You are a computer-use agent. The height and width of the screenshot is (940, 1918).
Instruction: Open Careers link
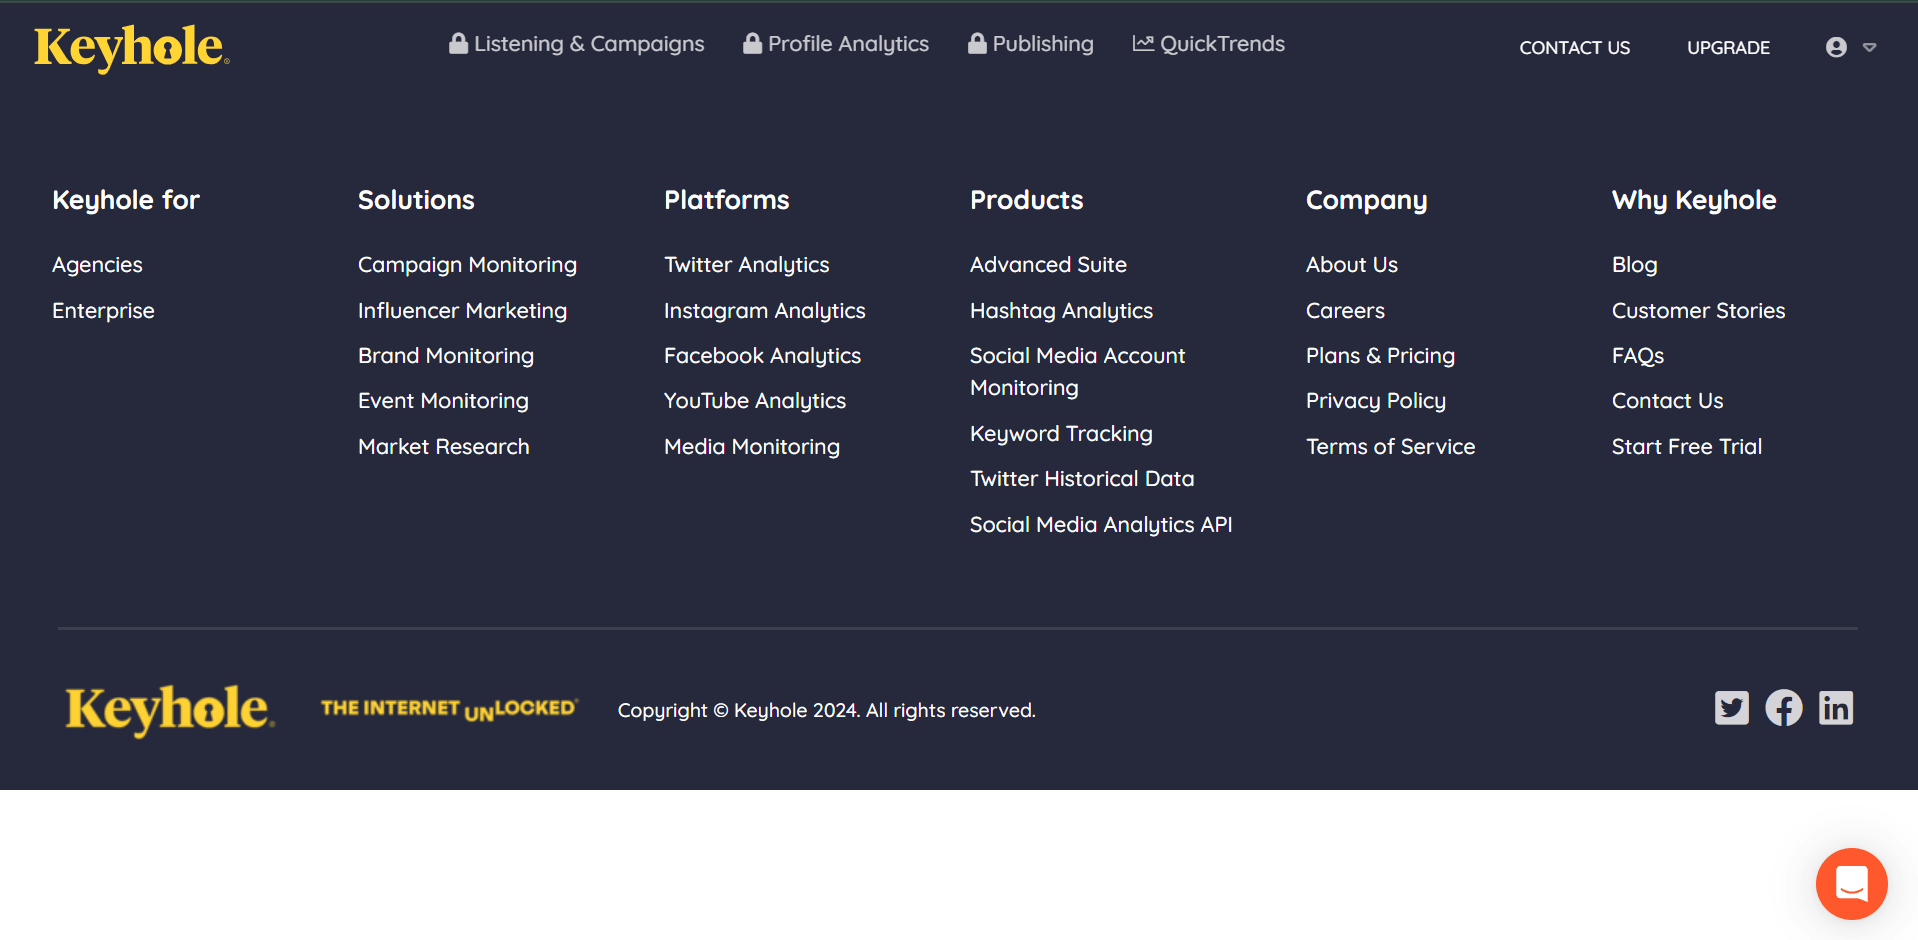point(1345,311)
